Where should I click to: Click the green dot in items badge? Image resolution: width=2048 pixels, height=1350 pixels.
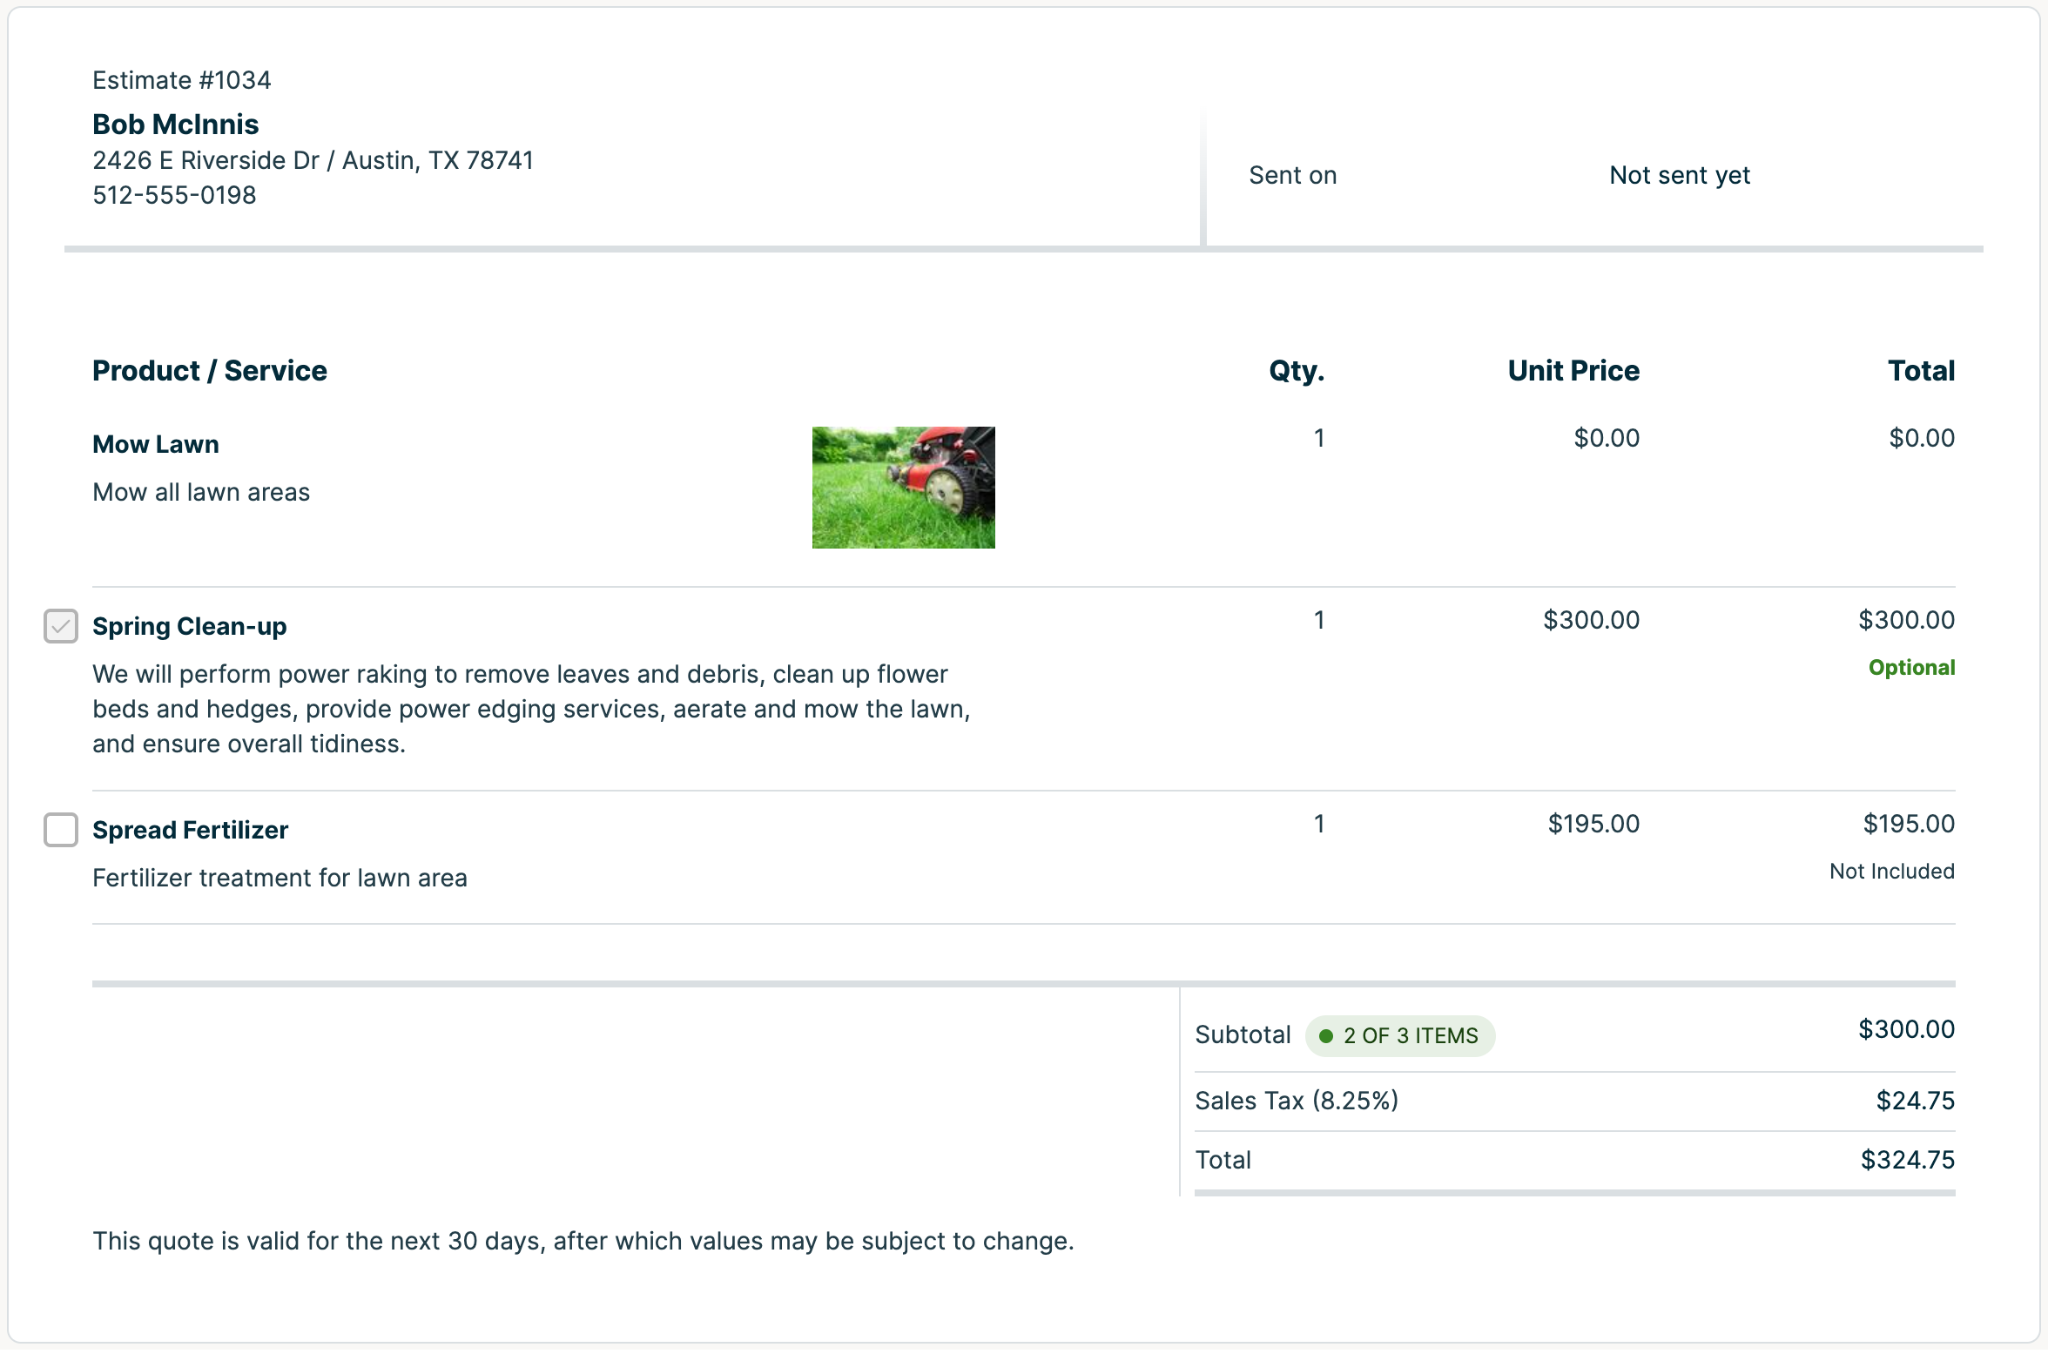click(1326, 1036)
